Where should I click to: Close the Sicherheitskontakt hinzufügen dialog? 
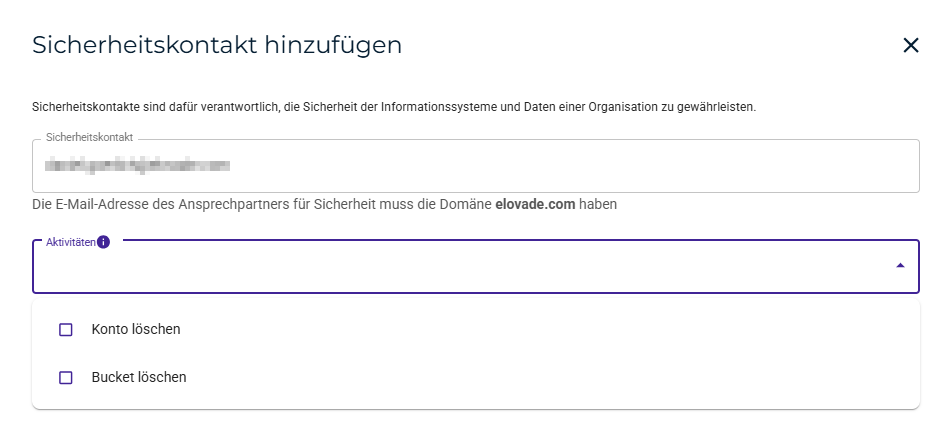click(910, 45)
